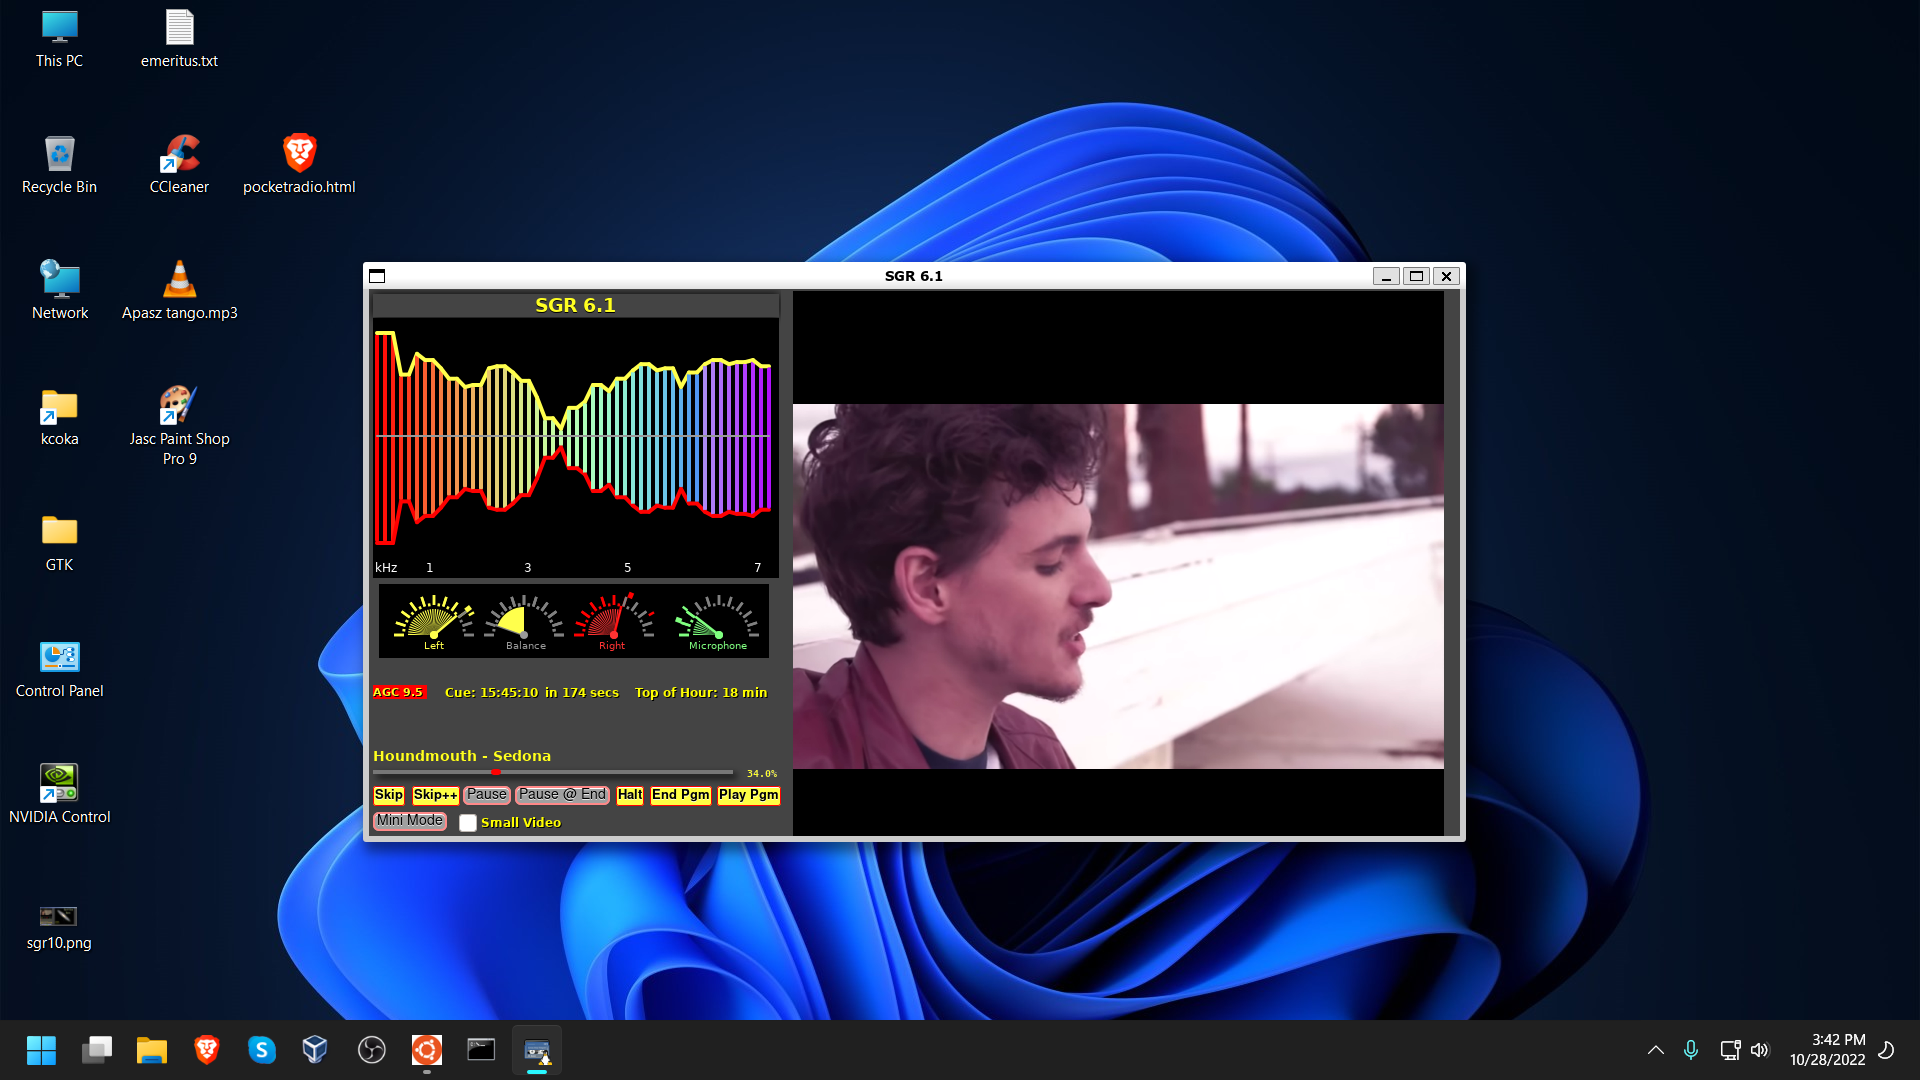This screenshot has width=1920, height=1080.
Task: Click the Top of Hour: 18 min text
Action: click(701, 692)
